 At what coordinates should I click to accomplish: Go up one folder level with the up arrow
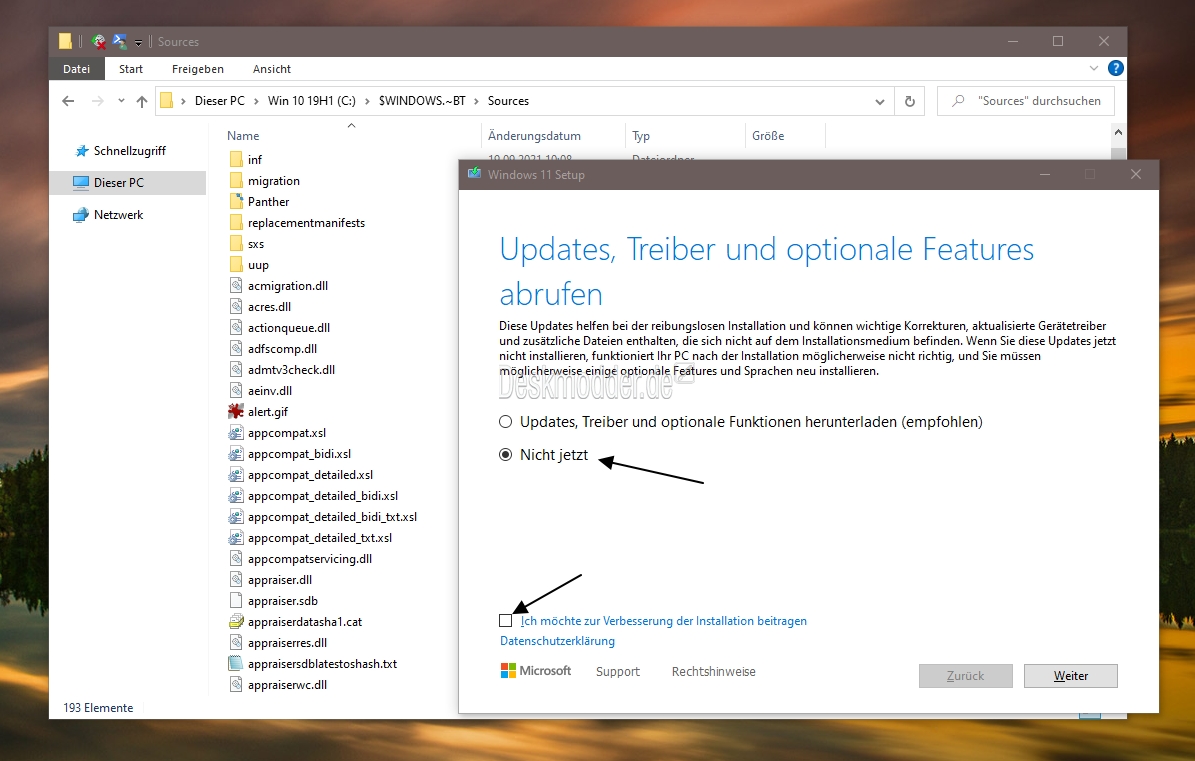point(142,101)
